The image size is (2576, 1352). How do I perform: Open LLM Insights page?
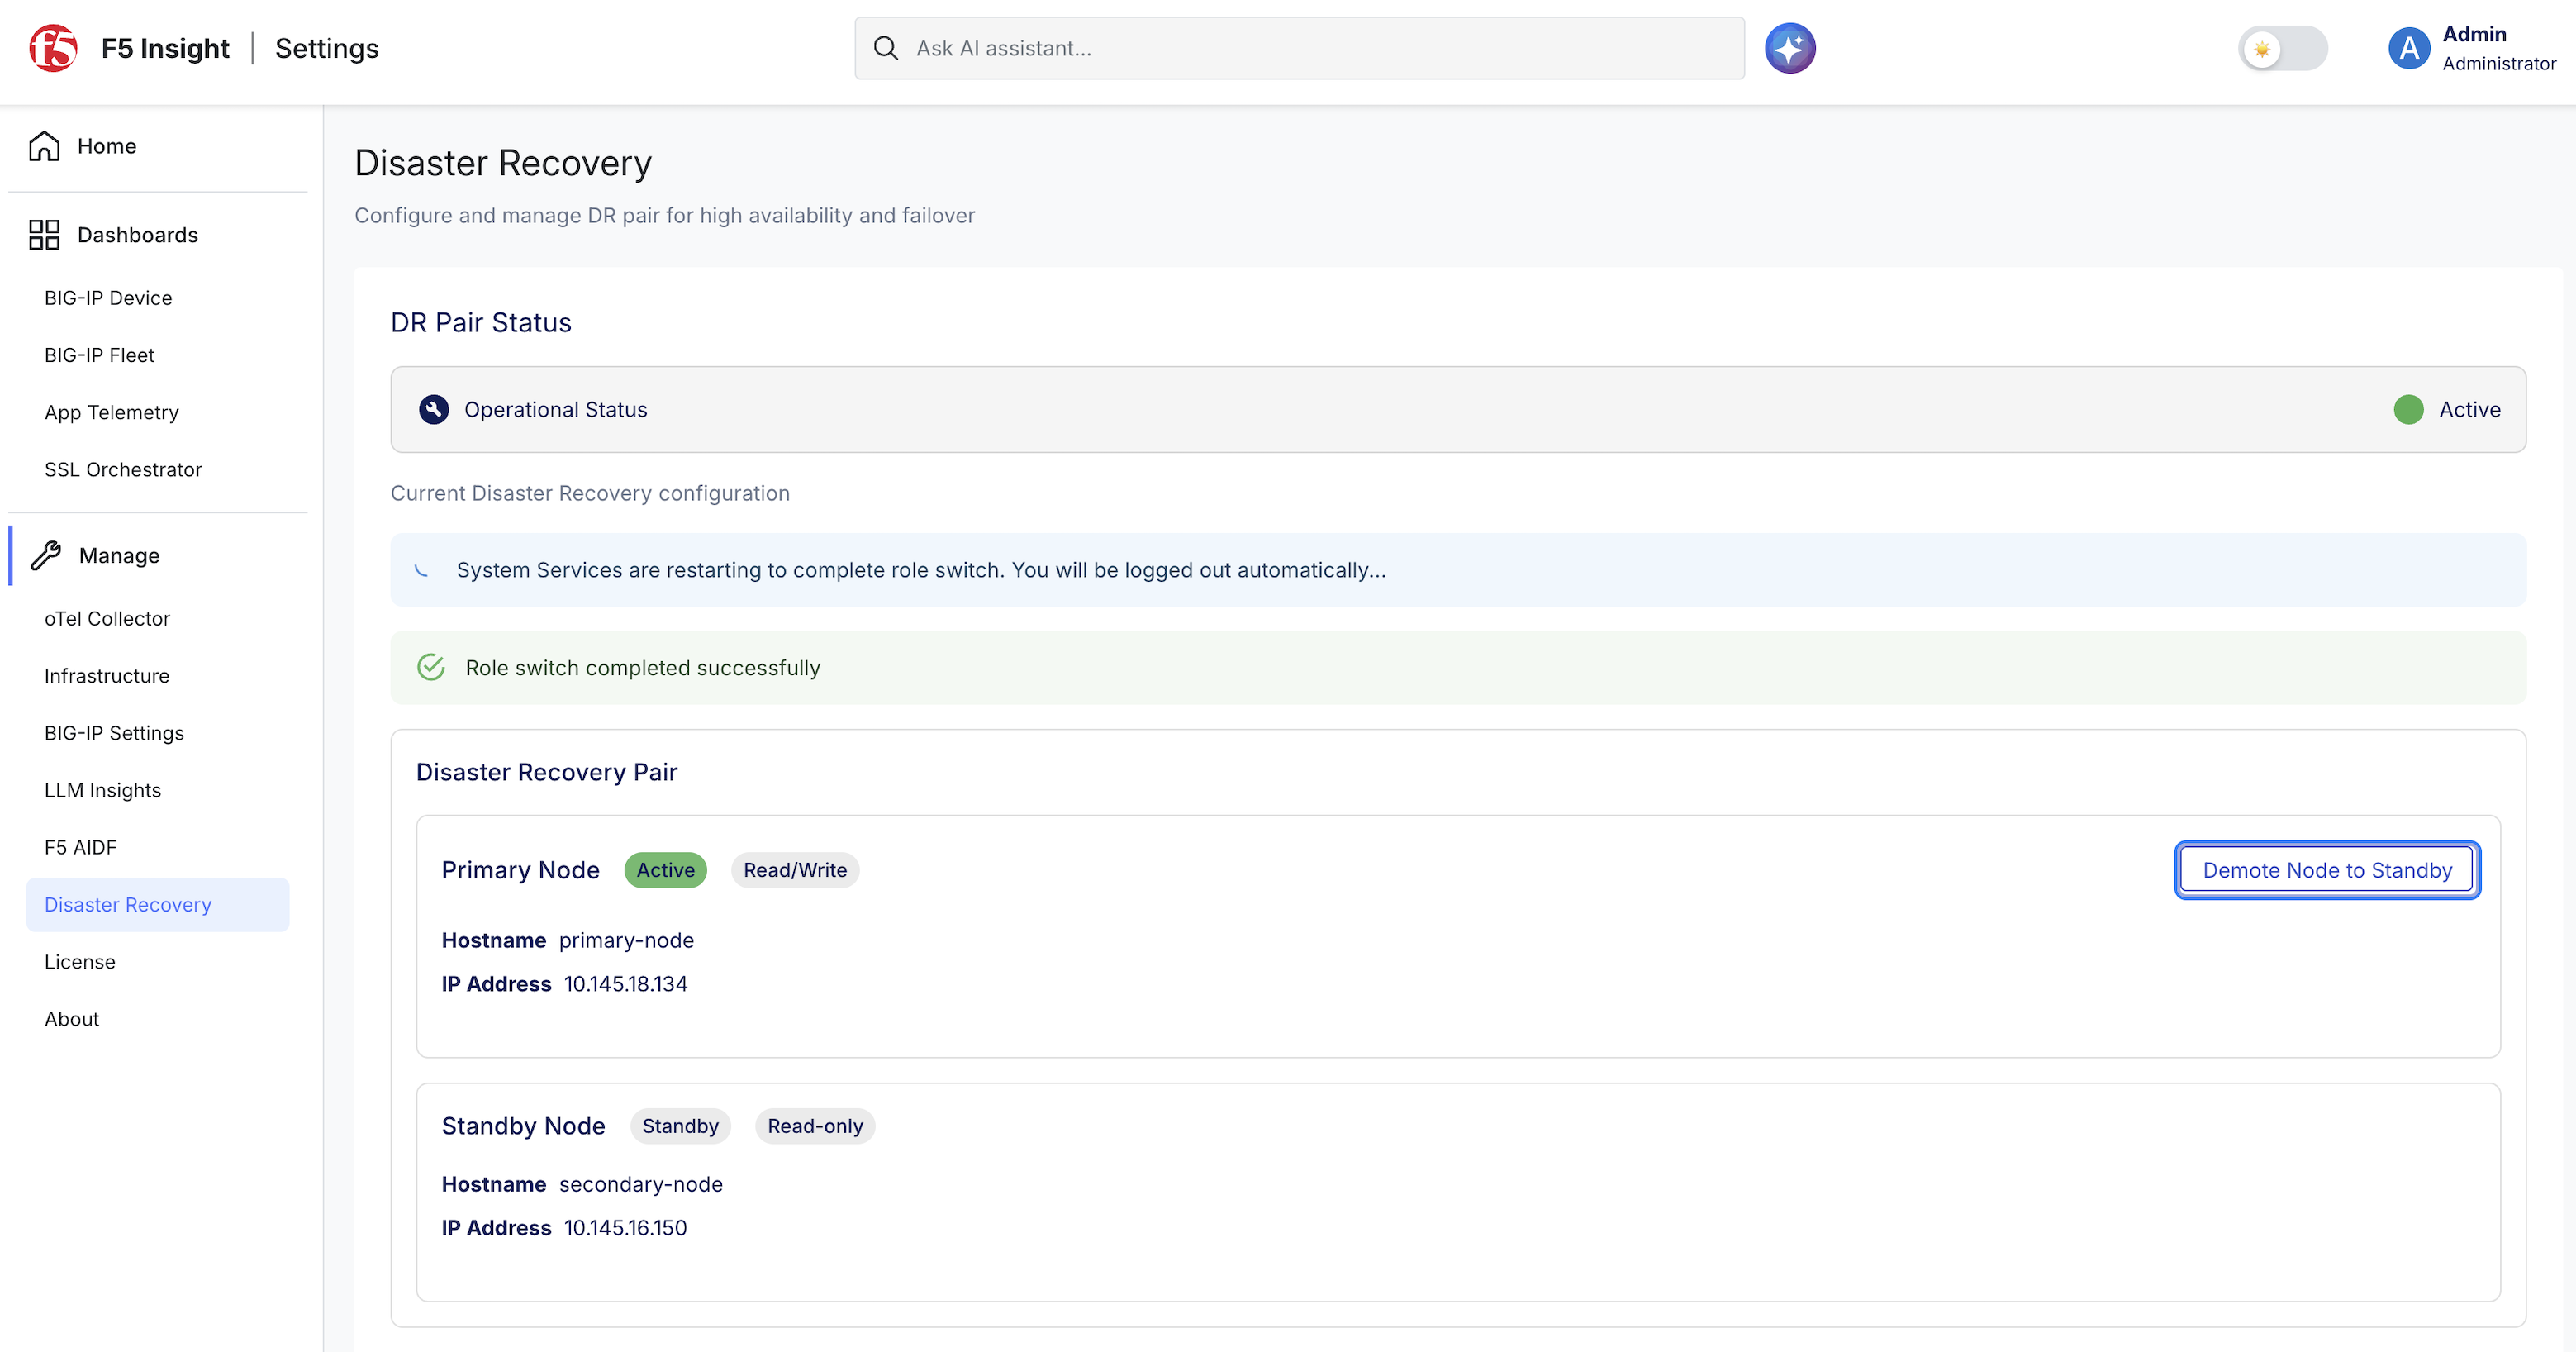pos(102,790)
